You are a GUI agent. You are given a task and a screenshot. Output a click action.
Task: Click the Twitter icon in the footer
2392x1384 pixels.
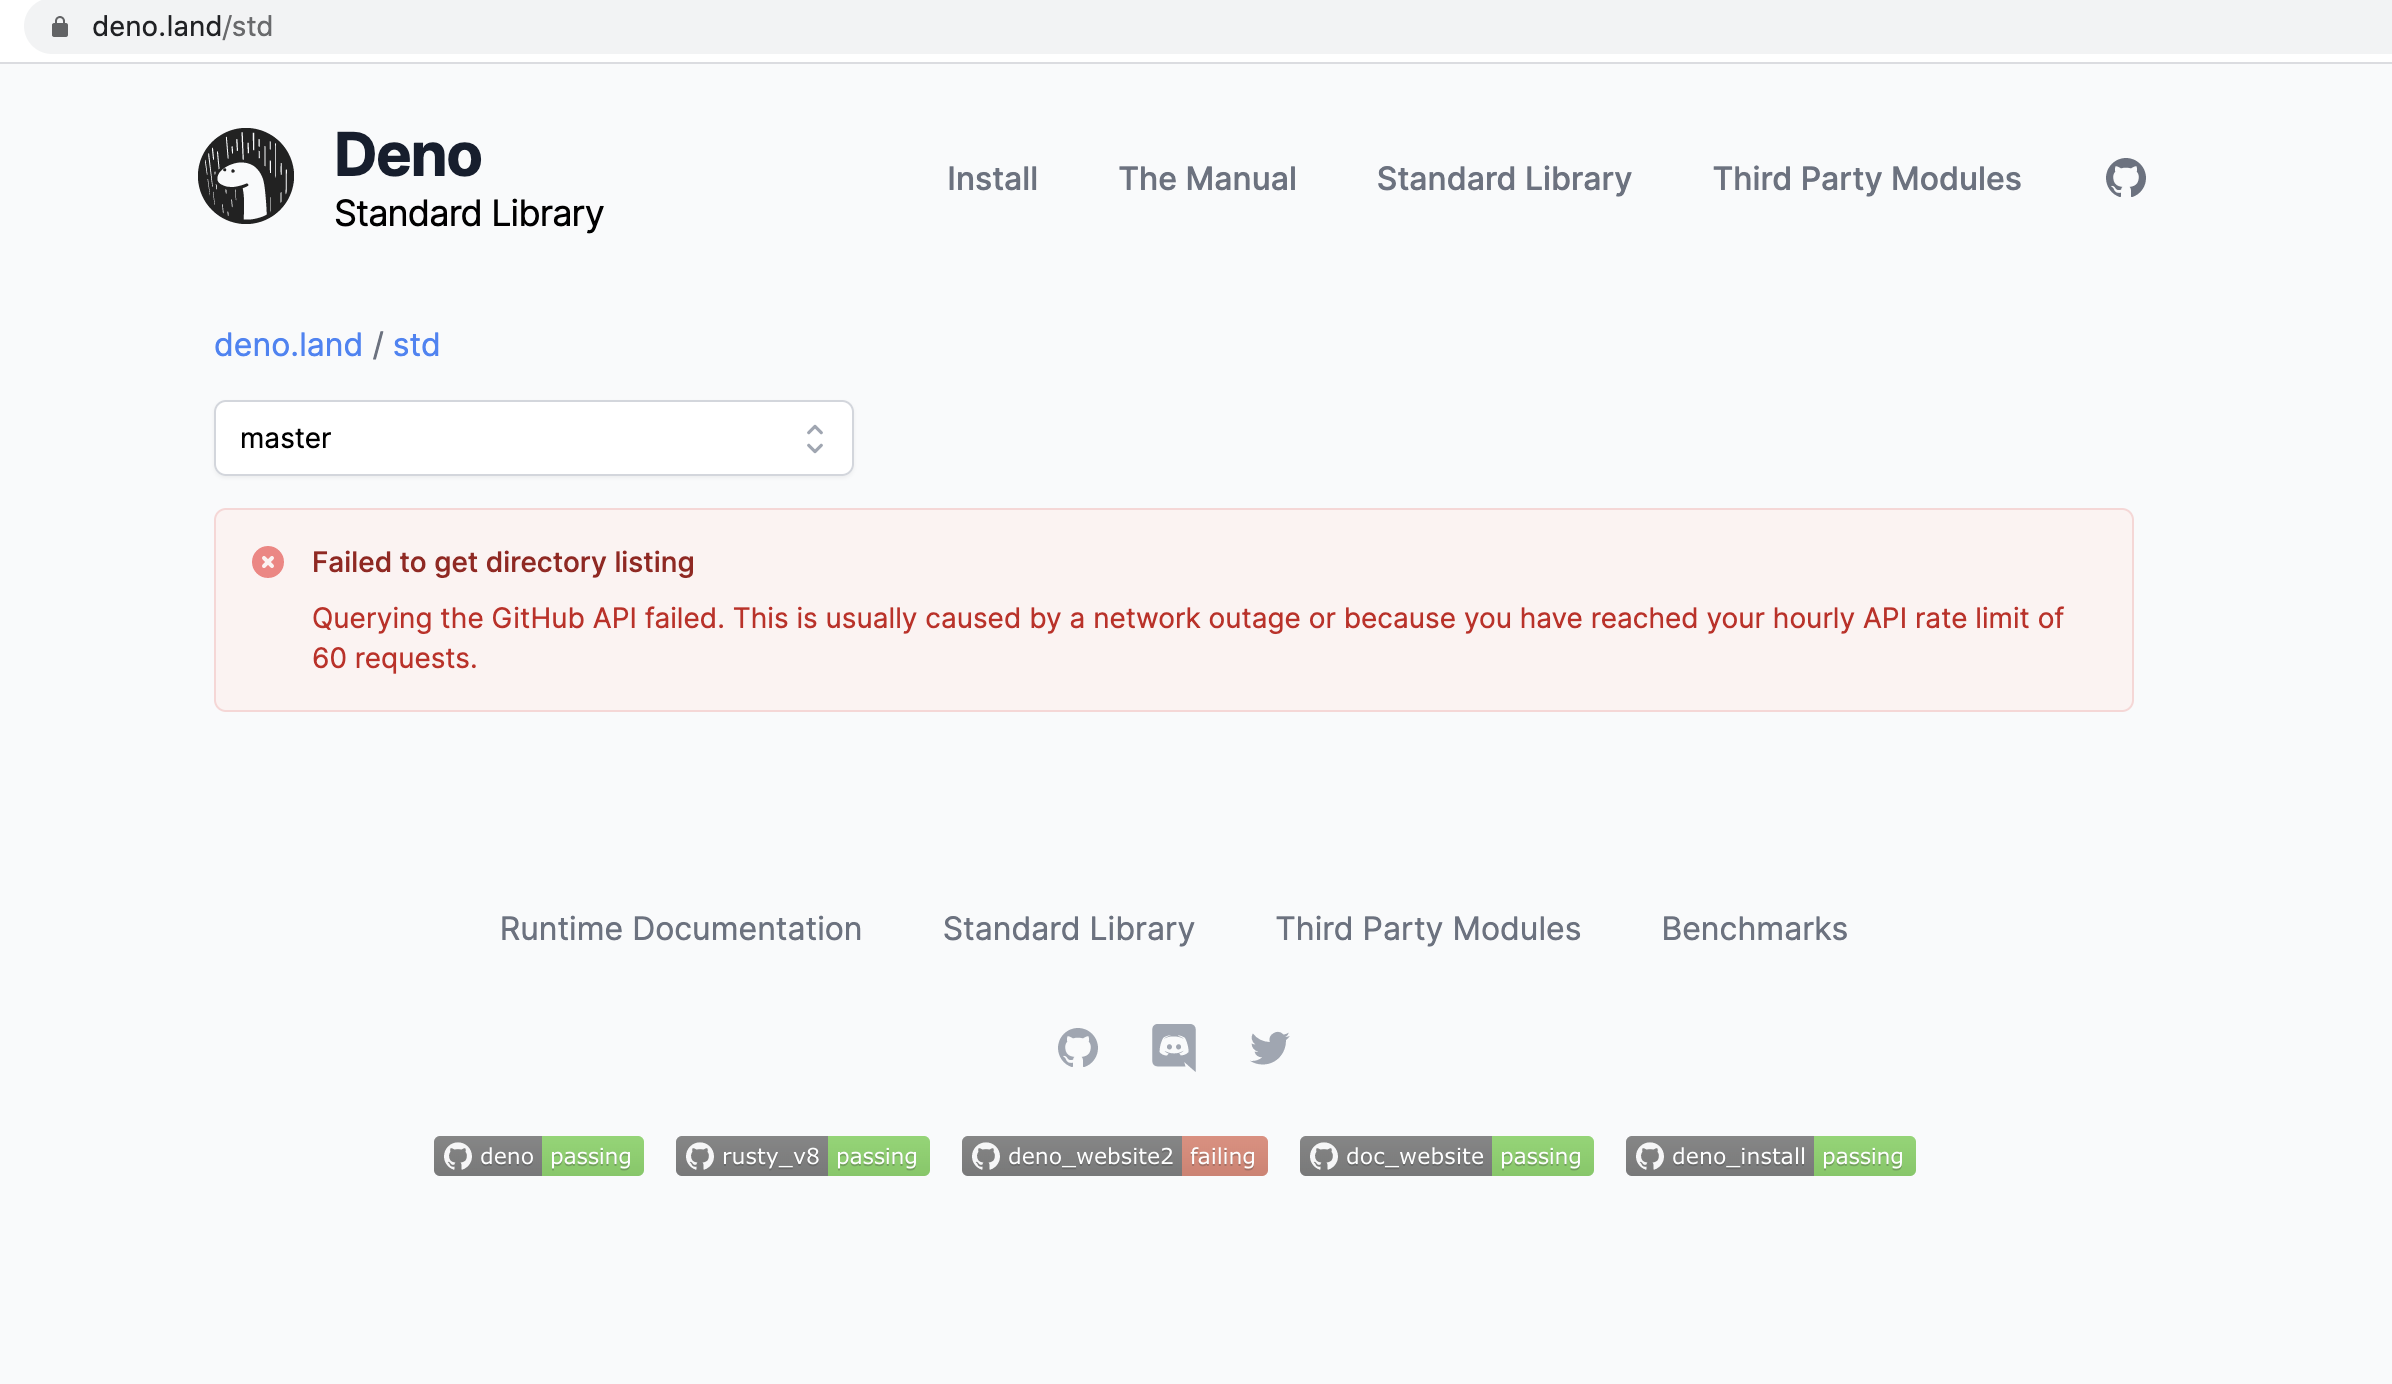pyautogui.click(x=1269, y=1048)
